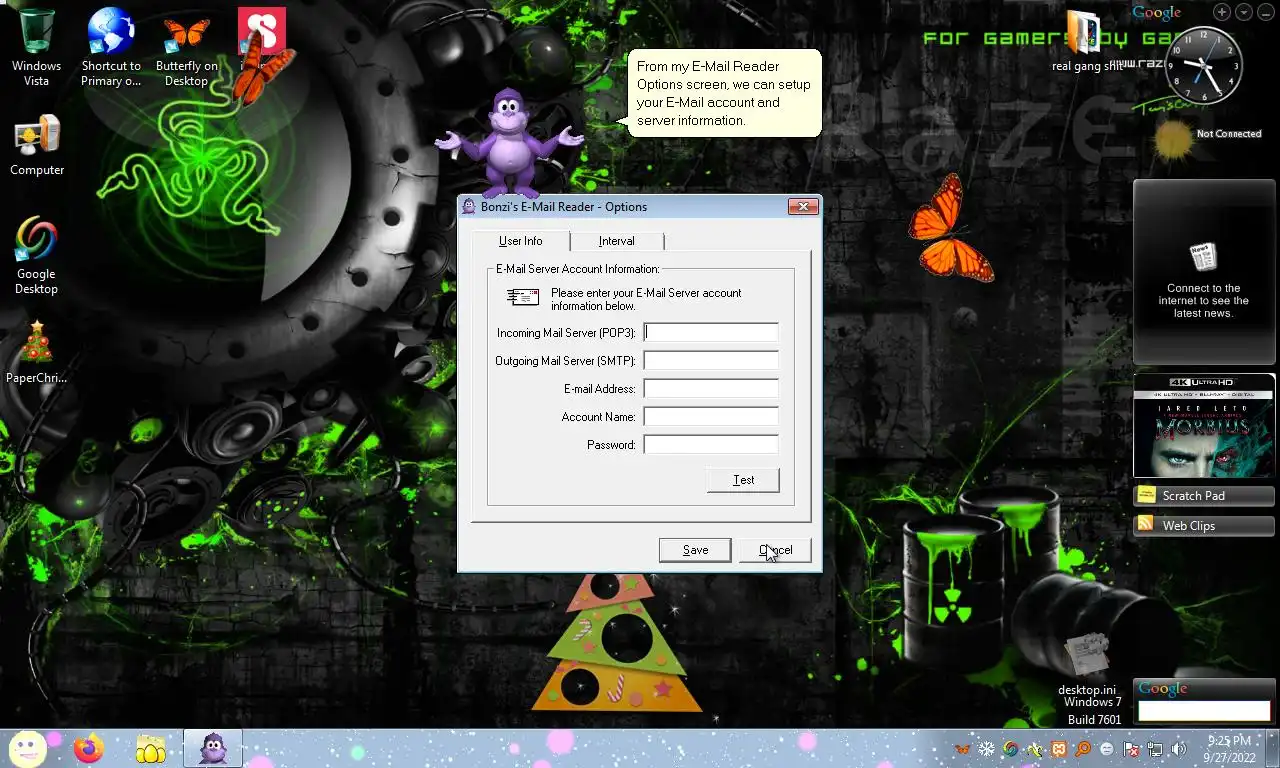Select the User Info tab

click(x=520, y=241)
